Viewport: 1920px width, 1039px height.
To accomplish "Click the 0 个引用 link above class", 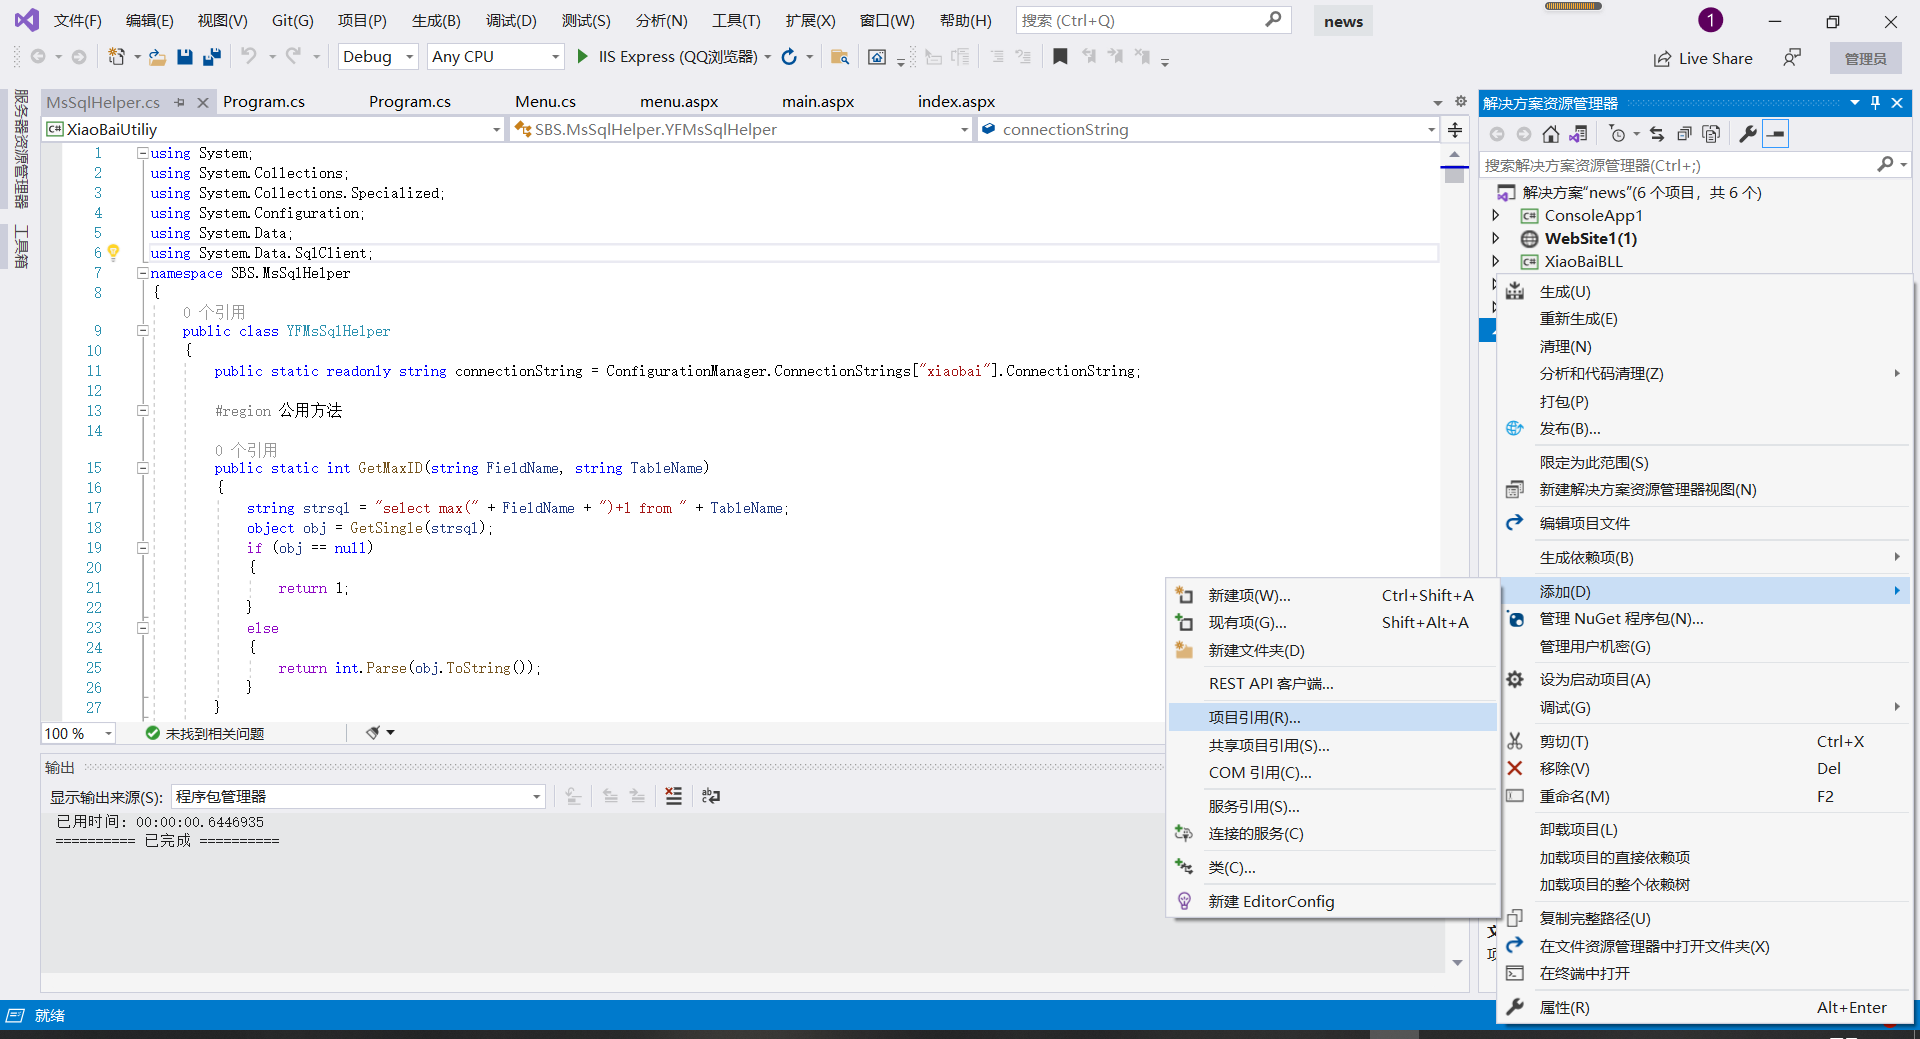I will 213,312.
